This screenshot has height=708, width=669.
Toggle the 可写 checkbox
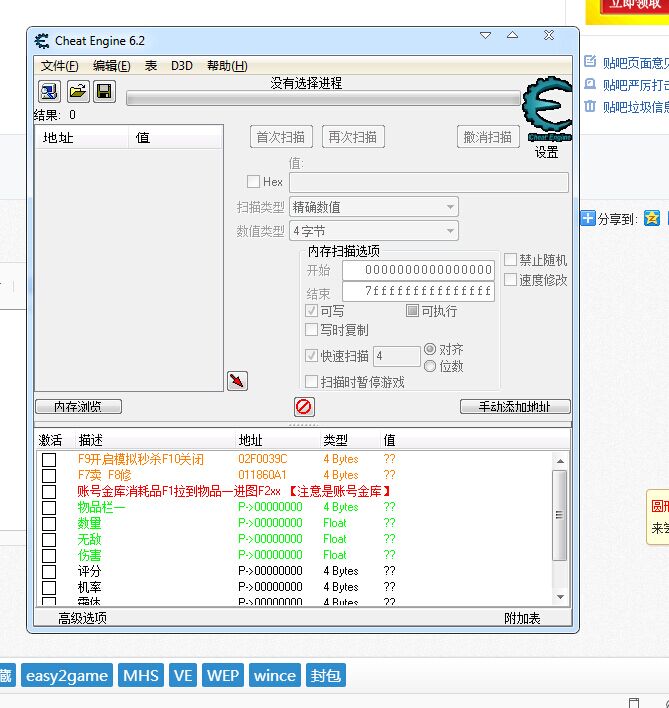pos(311,311)
